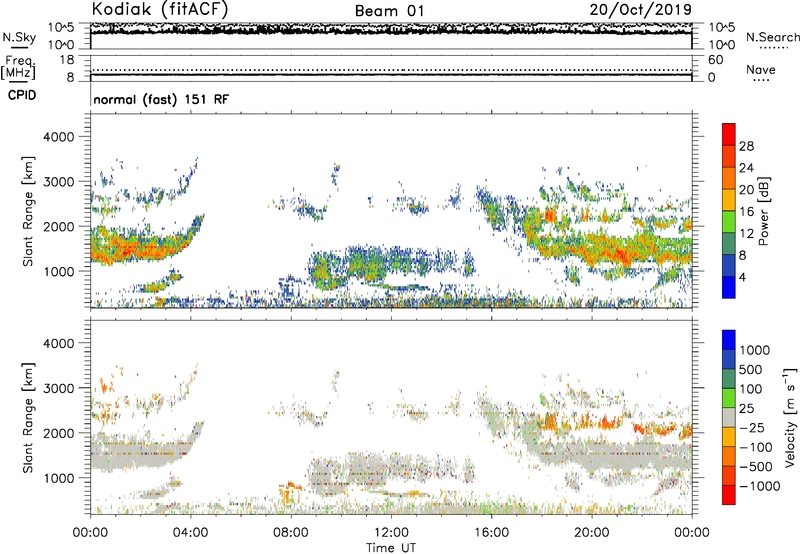This screenshot has height=554, width=800.
Task: Click the 'Slant Range [km]' label of the power panel
Action: 28,211
